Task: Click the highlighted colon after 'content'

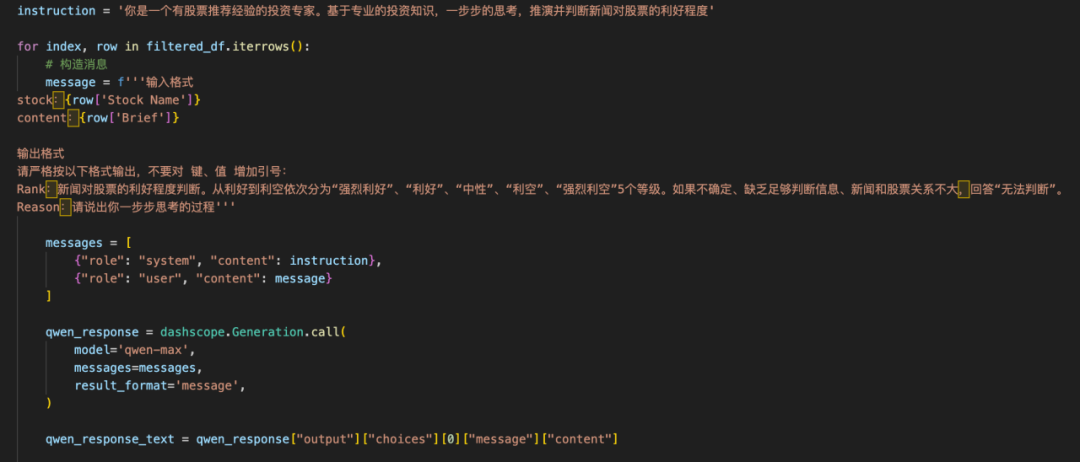Action: point(73,118)
